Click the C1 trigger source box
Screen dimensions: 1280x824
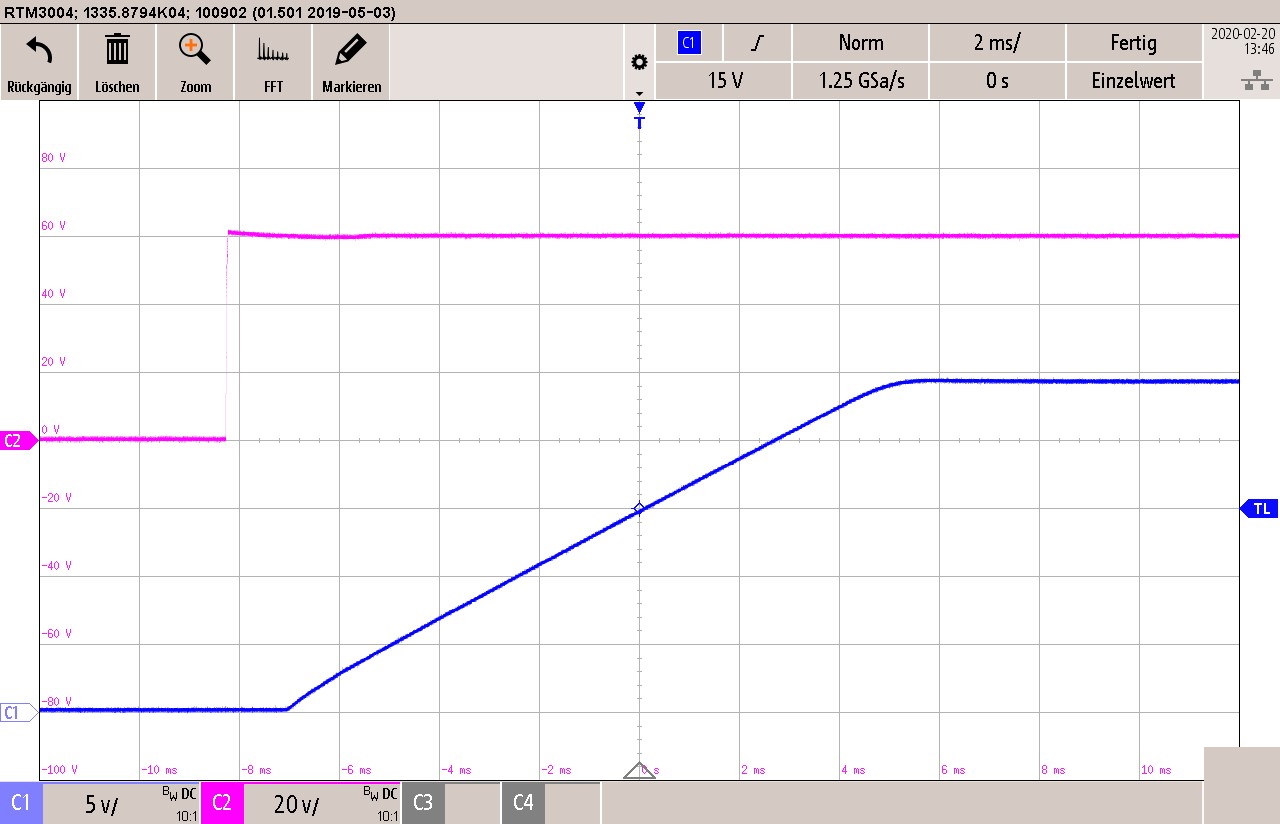pyautogui.click(x=689, y=43)
